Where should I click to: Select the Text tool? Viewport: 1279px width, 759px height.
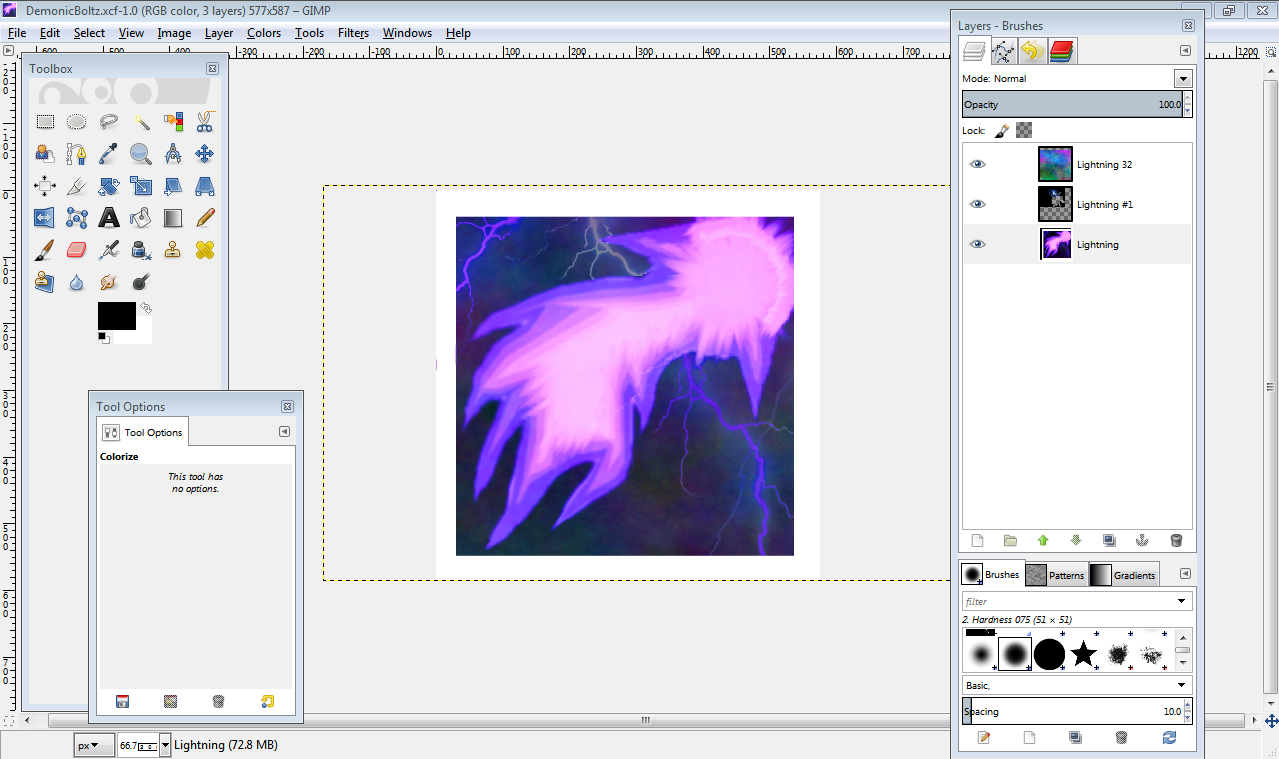(109, 218)
